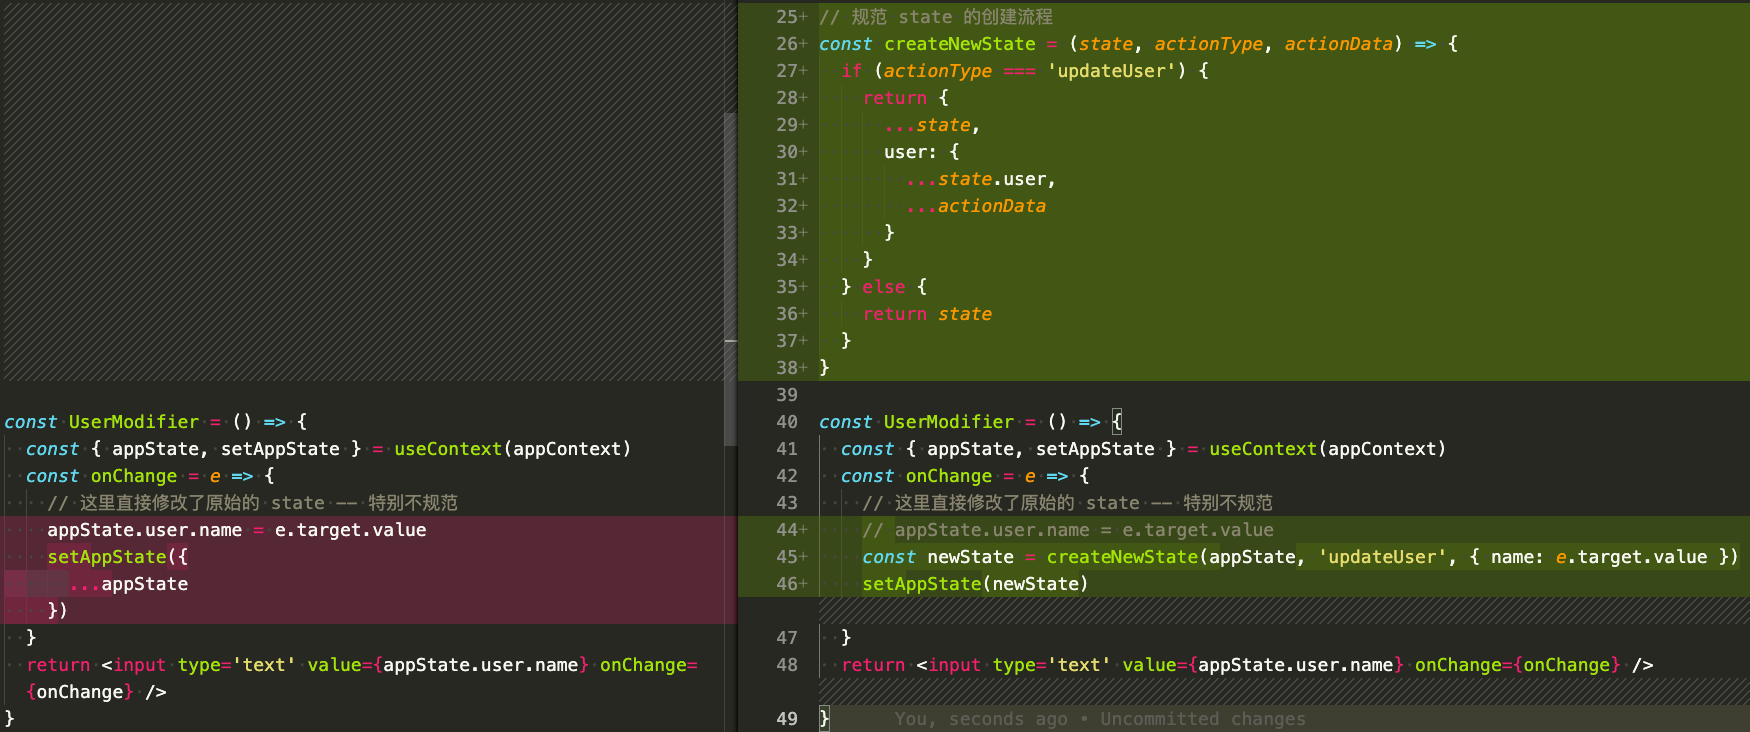The image size is (1750, 732).
Task: Click the hatched empty region of the left pane
Action: (x=360, y=190)
